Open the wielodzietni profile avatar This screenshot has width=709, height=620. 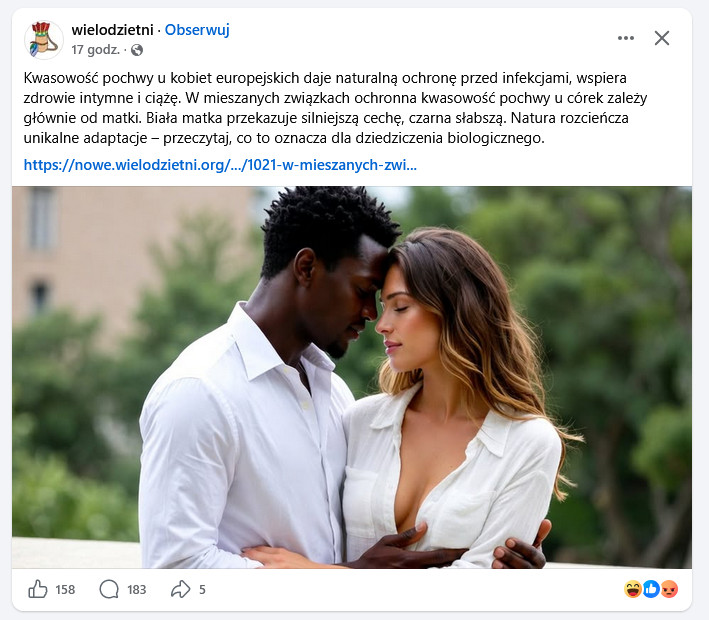[x=43, y=40]
